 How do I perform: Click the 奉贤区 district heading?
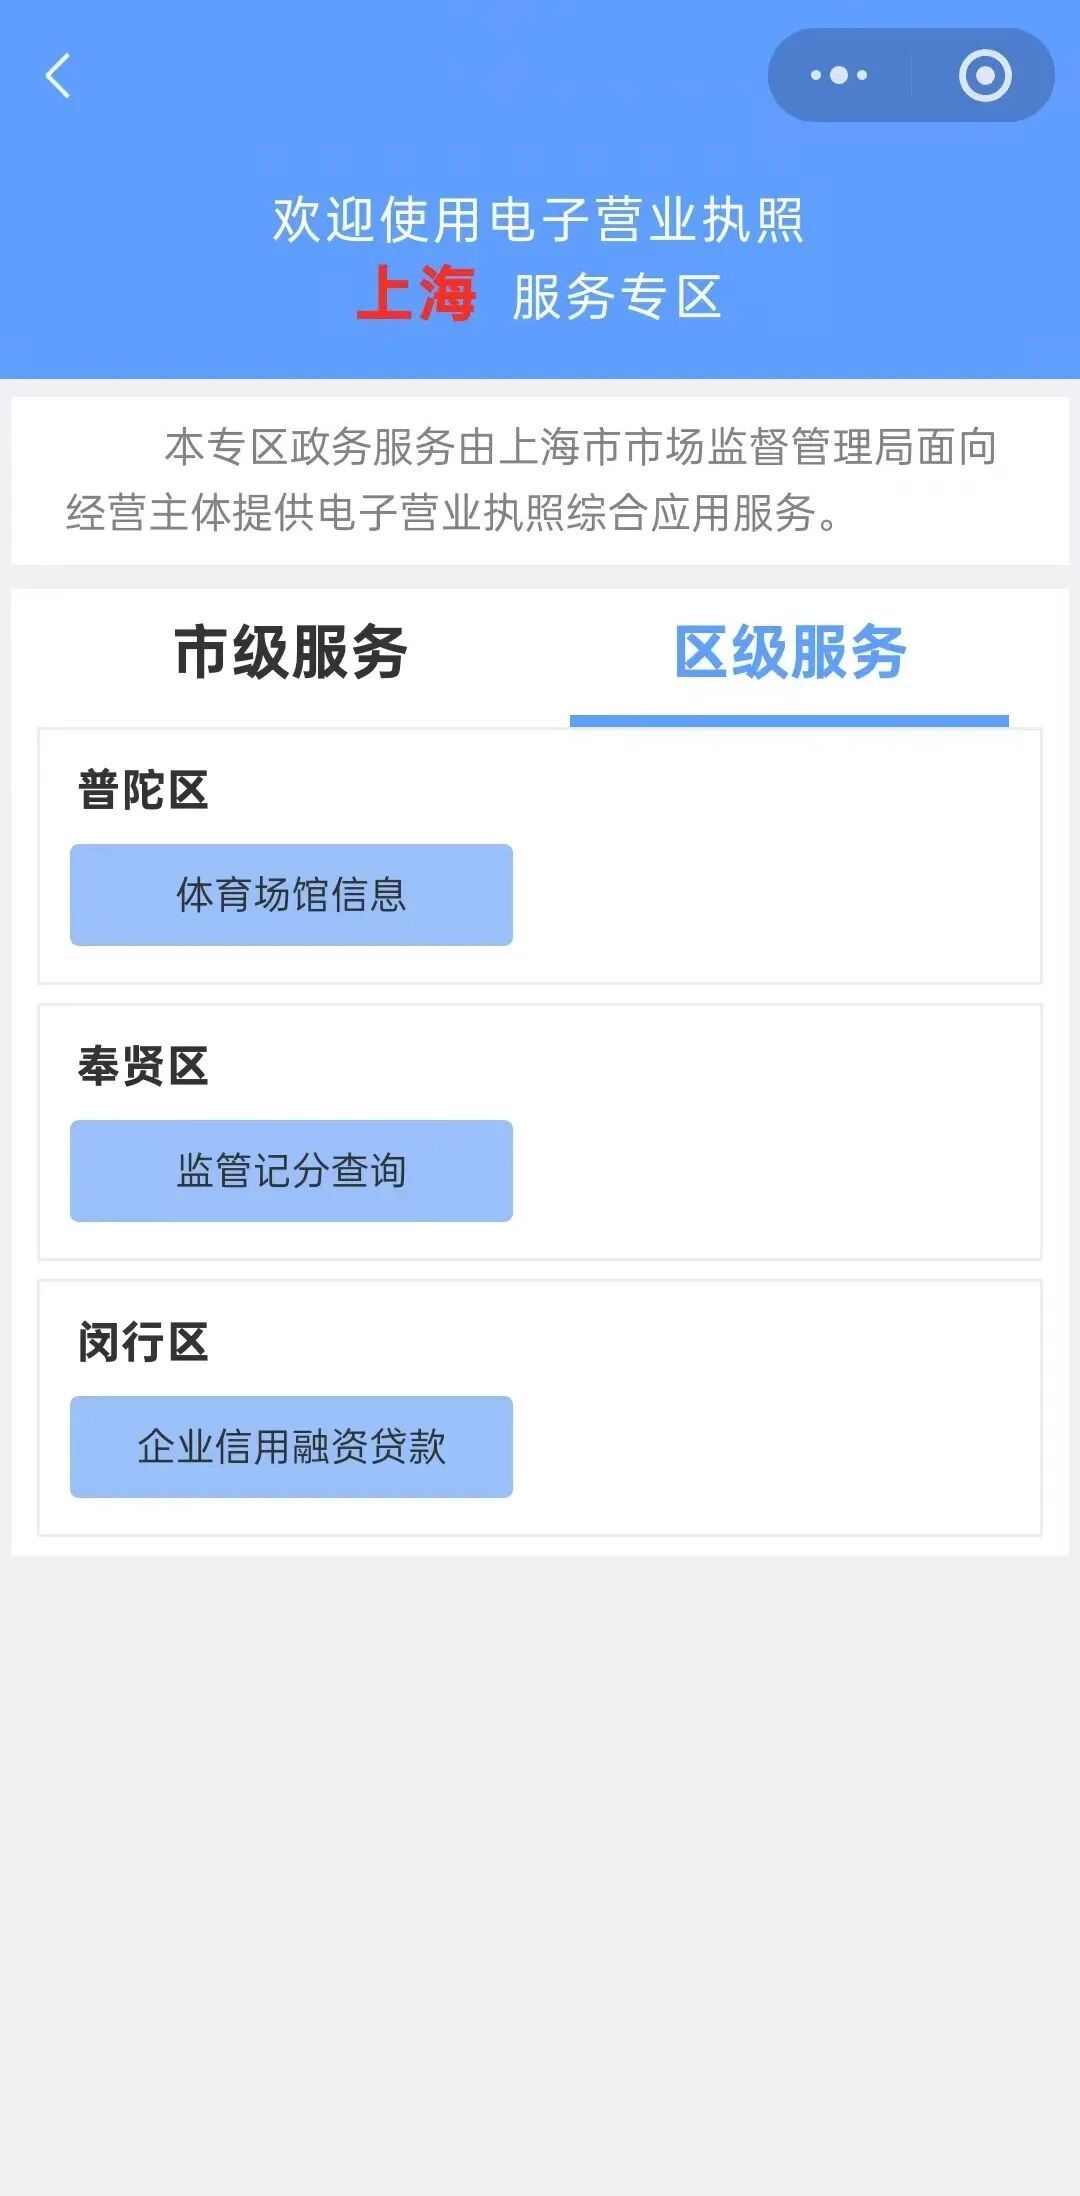click(143, 1066)
